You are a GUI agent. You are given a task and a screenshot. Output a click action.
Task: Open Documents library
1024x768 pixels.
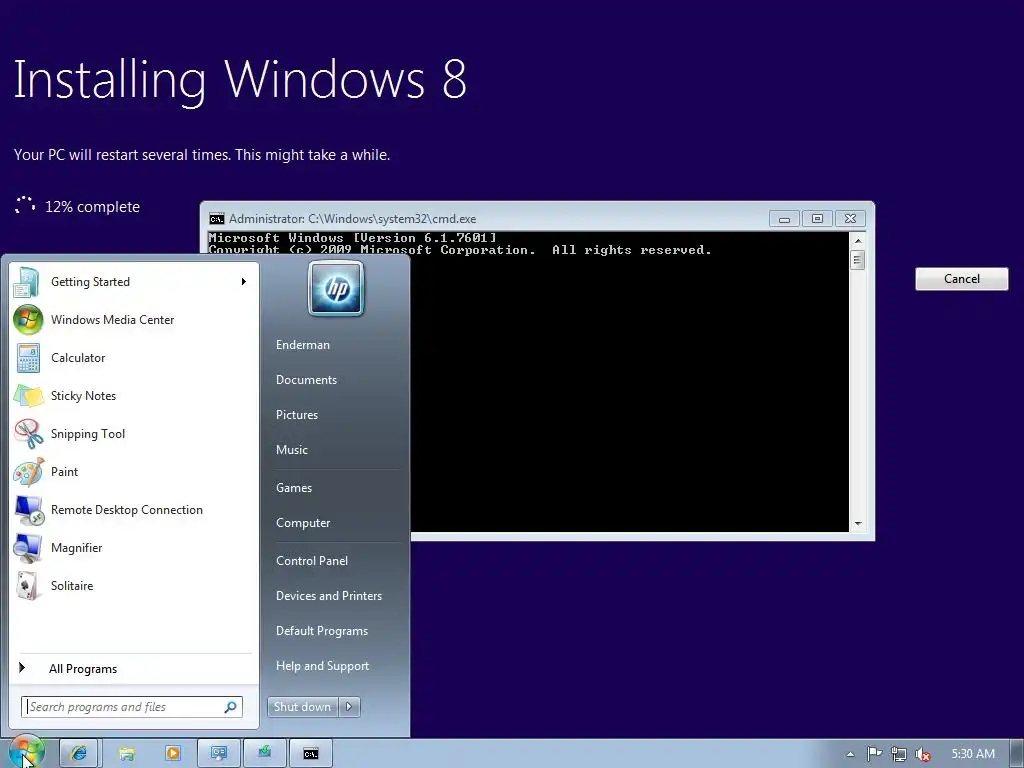[x=306, y=380]
